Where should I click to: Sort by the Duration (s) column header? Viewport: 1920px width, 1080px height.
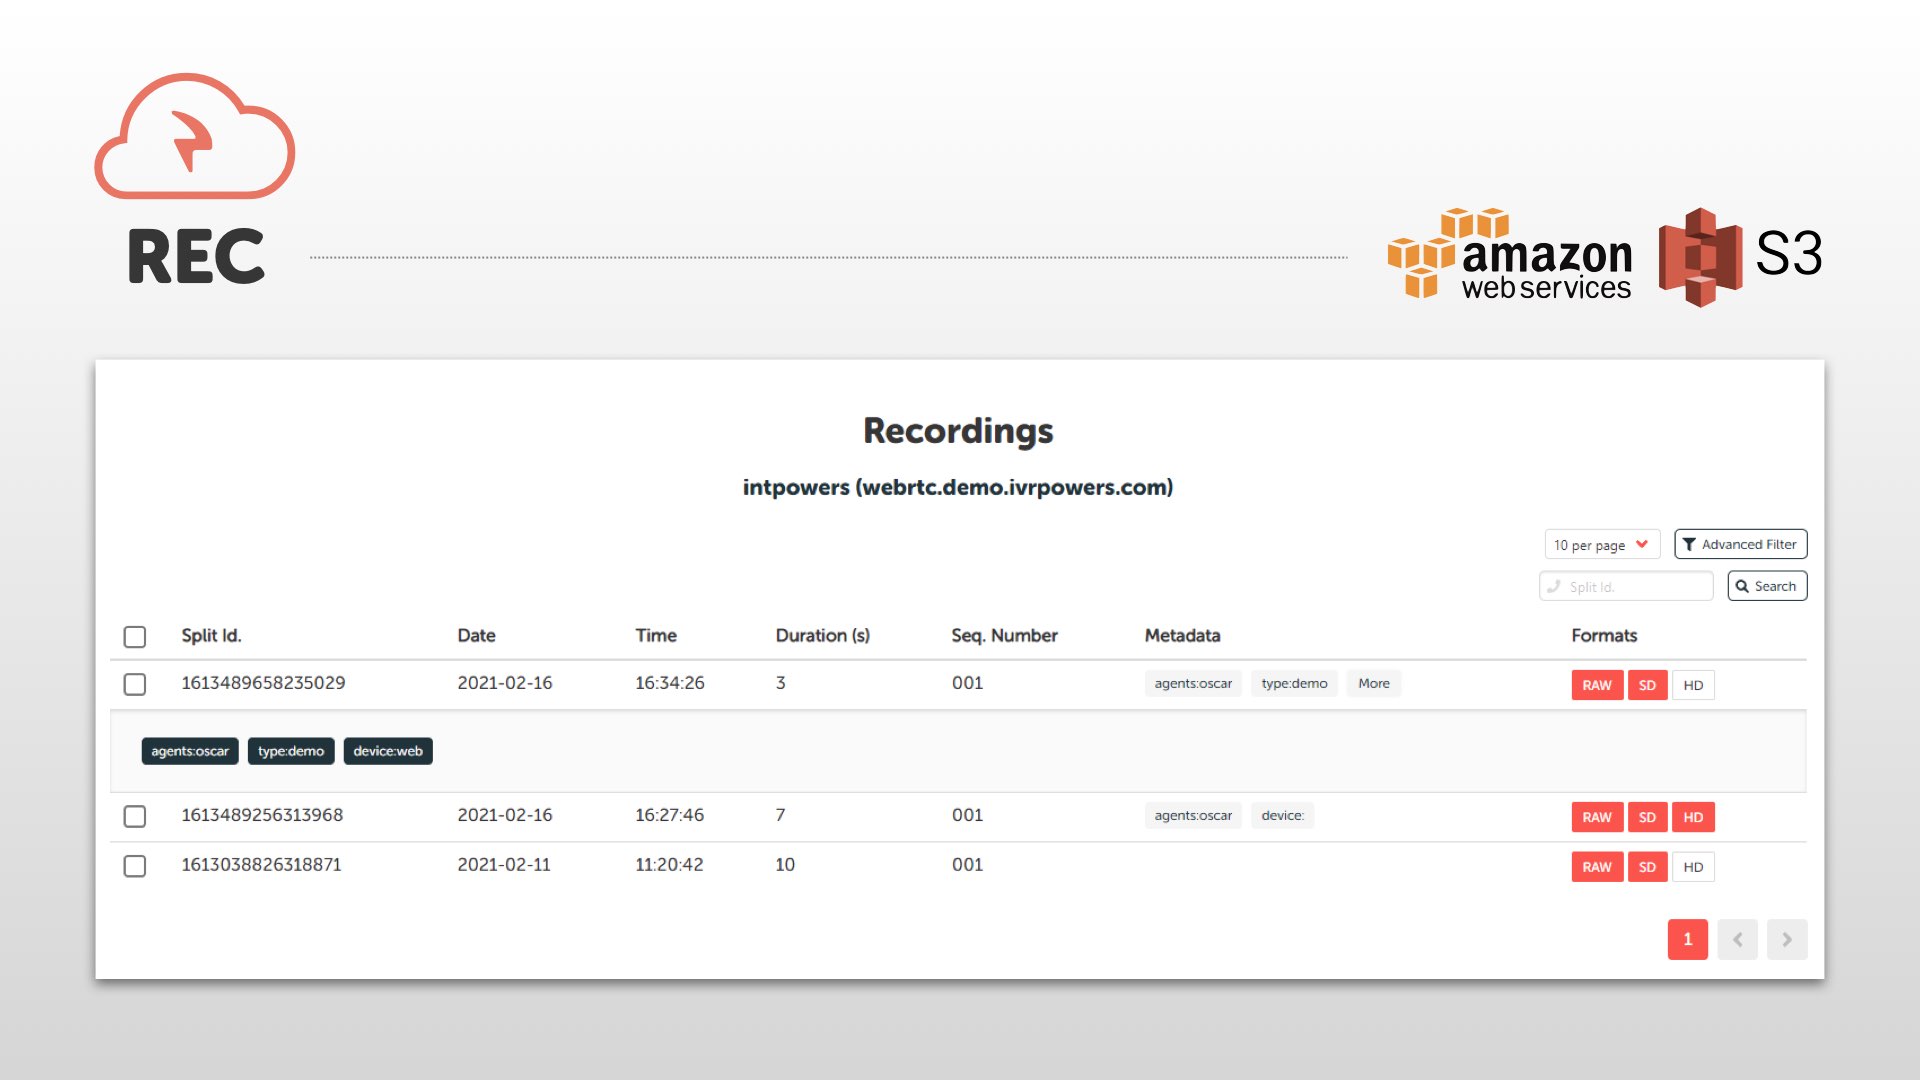coord(822,635)
